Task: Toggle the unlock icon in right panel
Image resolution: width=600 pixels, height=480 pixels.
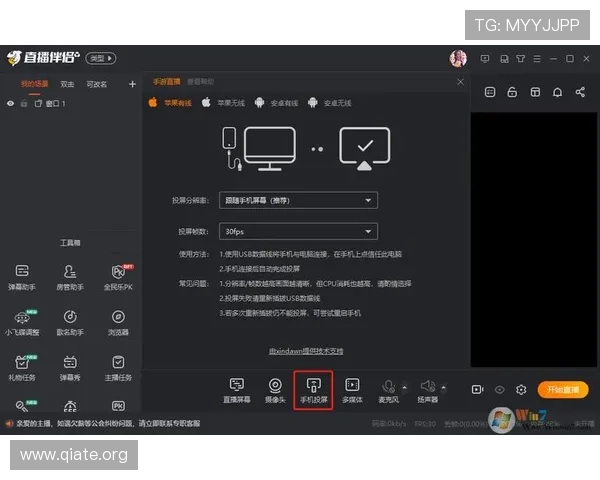Action: [x=512, y=92]
